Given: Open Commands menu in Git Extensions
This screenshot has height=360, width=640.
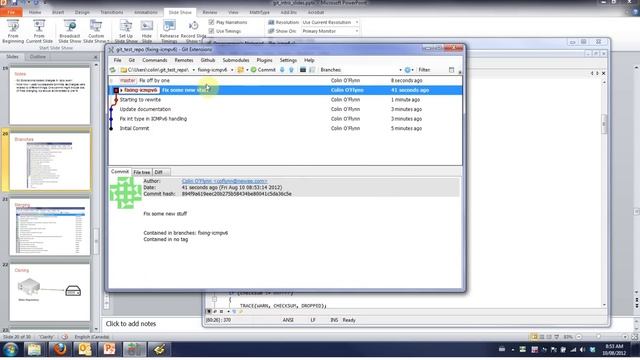Looking at the screenshot, I should (x=155, y=60).
